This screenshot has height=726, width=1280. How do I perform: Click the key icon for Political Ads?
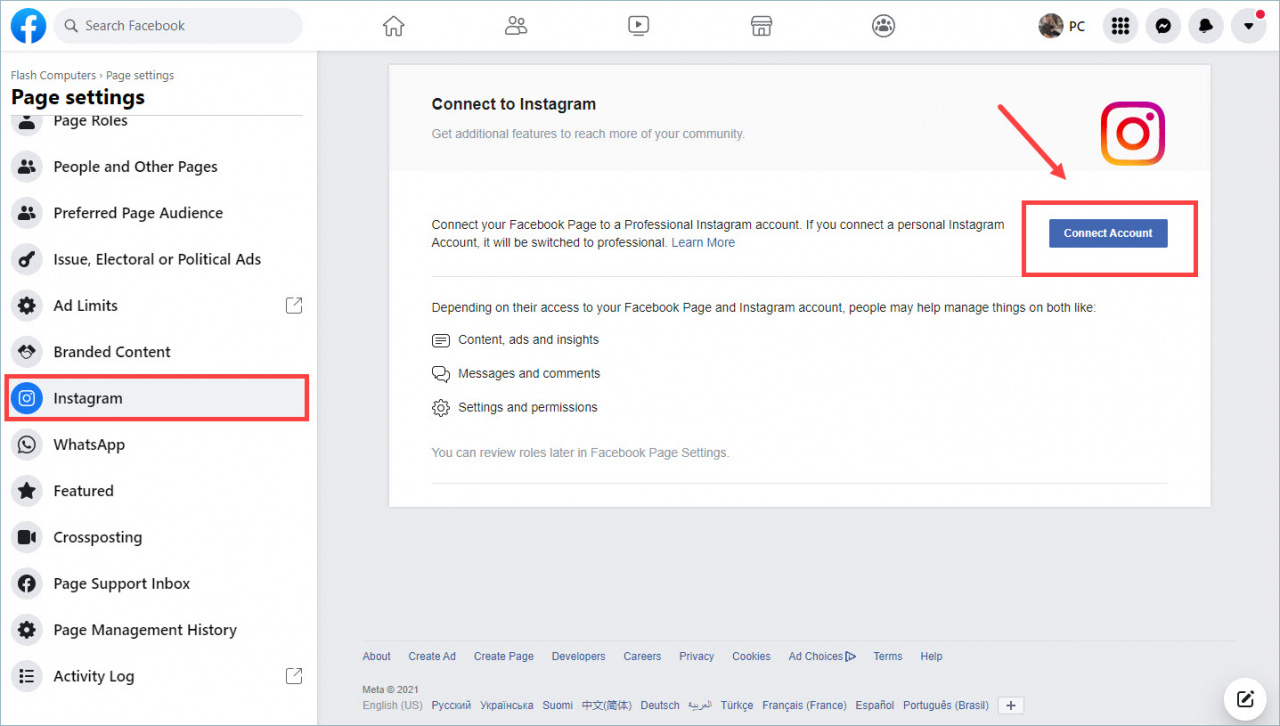(27, 259)
